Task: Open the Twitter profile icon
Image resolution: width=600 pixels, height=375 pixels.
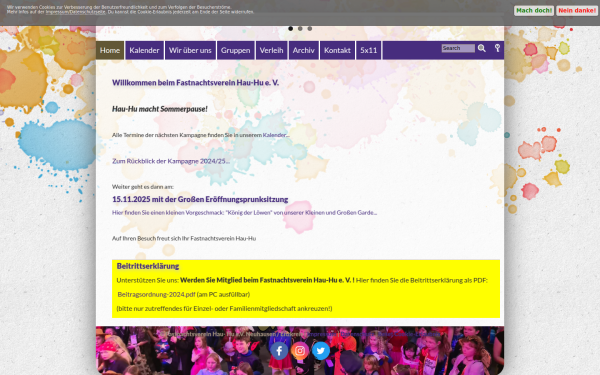Action: [321, 351]
